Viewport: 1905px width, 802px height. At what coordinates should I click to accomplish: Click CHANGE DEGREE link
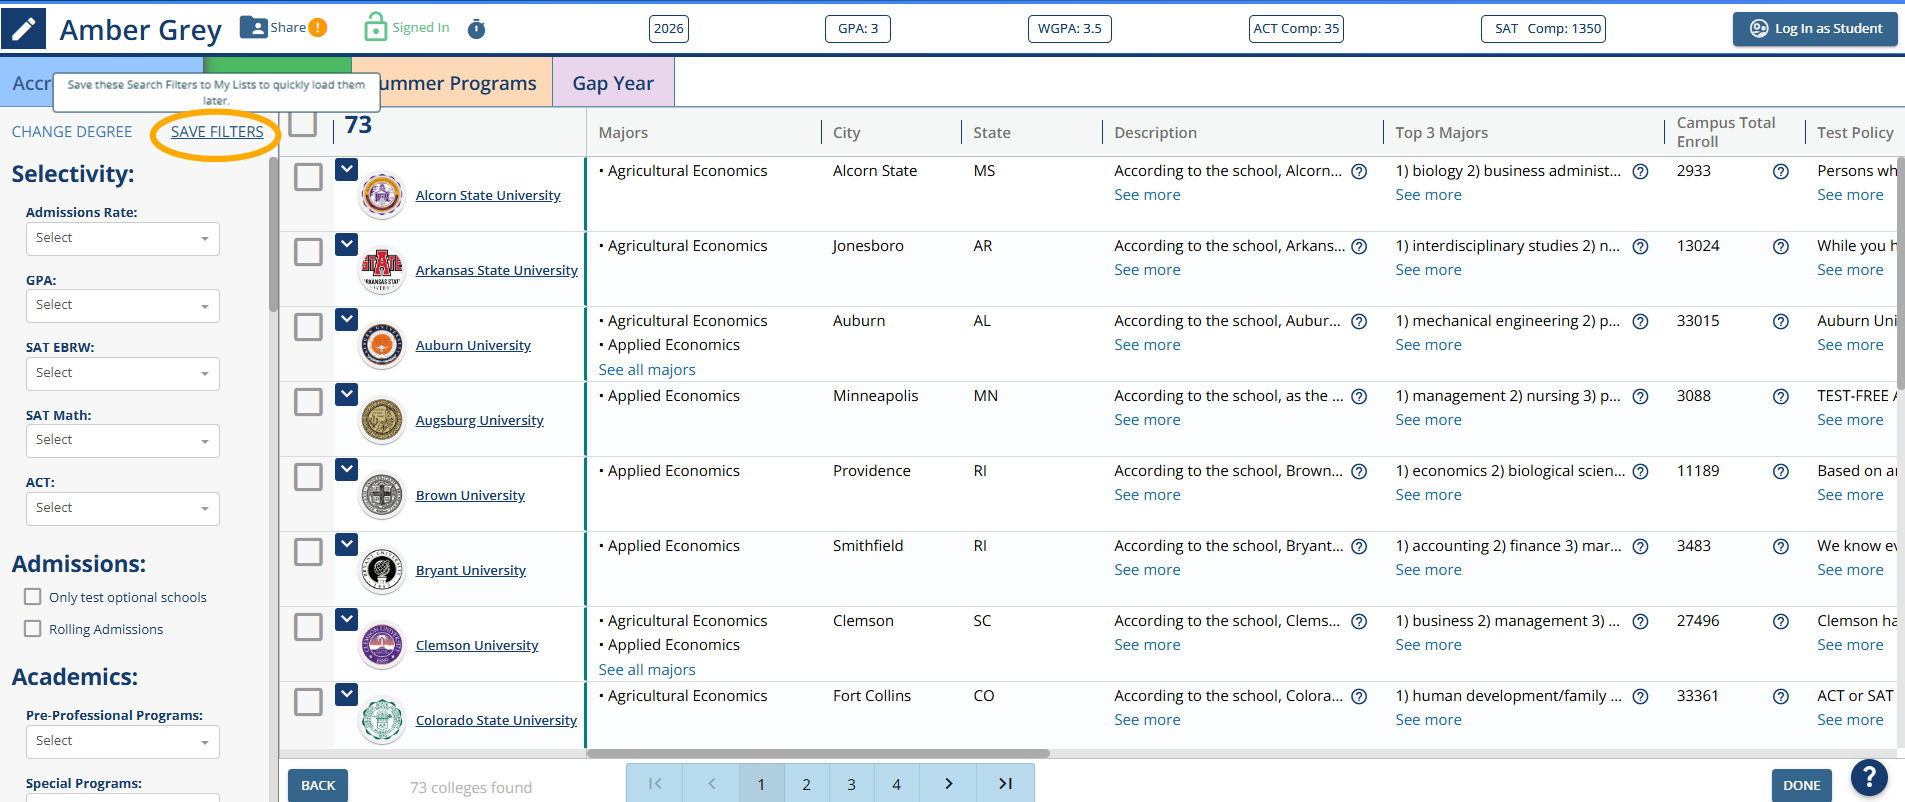pos(72,132)
